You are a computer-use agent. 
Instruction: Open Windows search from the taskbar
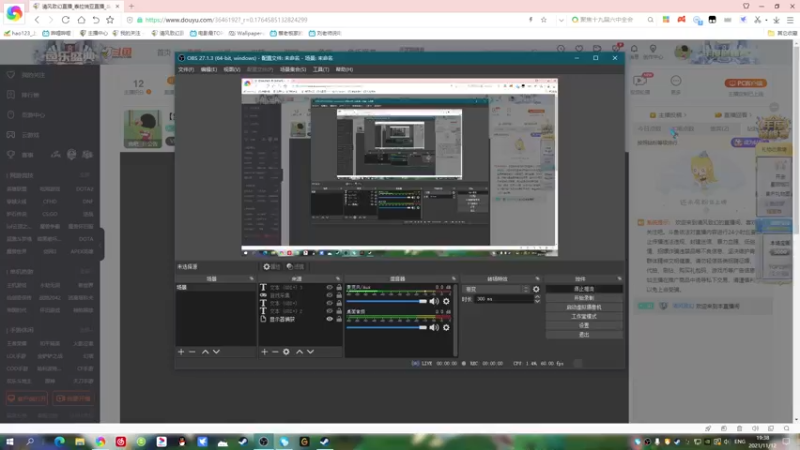(x=30, y=441)
